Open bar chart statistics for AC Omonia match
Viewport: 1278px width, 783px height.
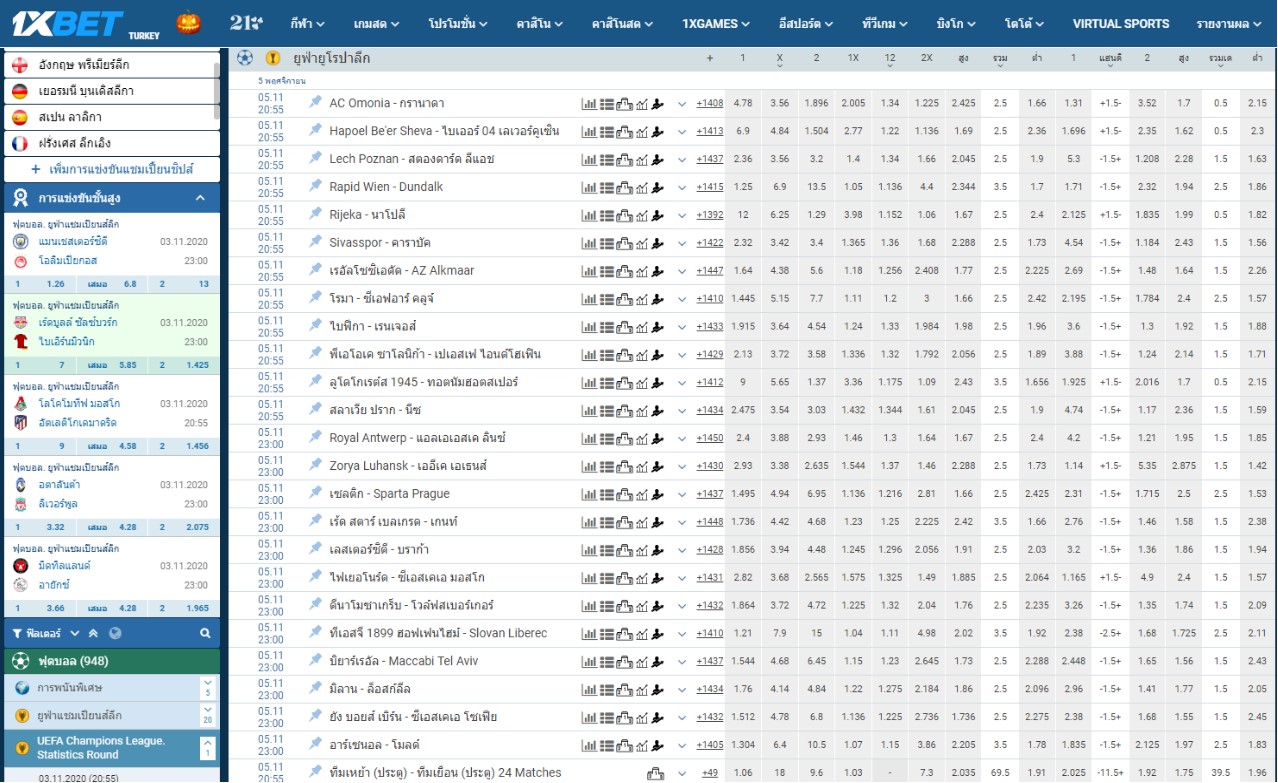(588, 103)
